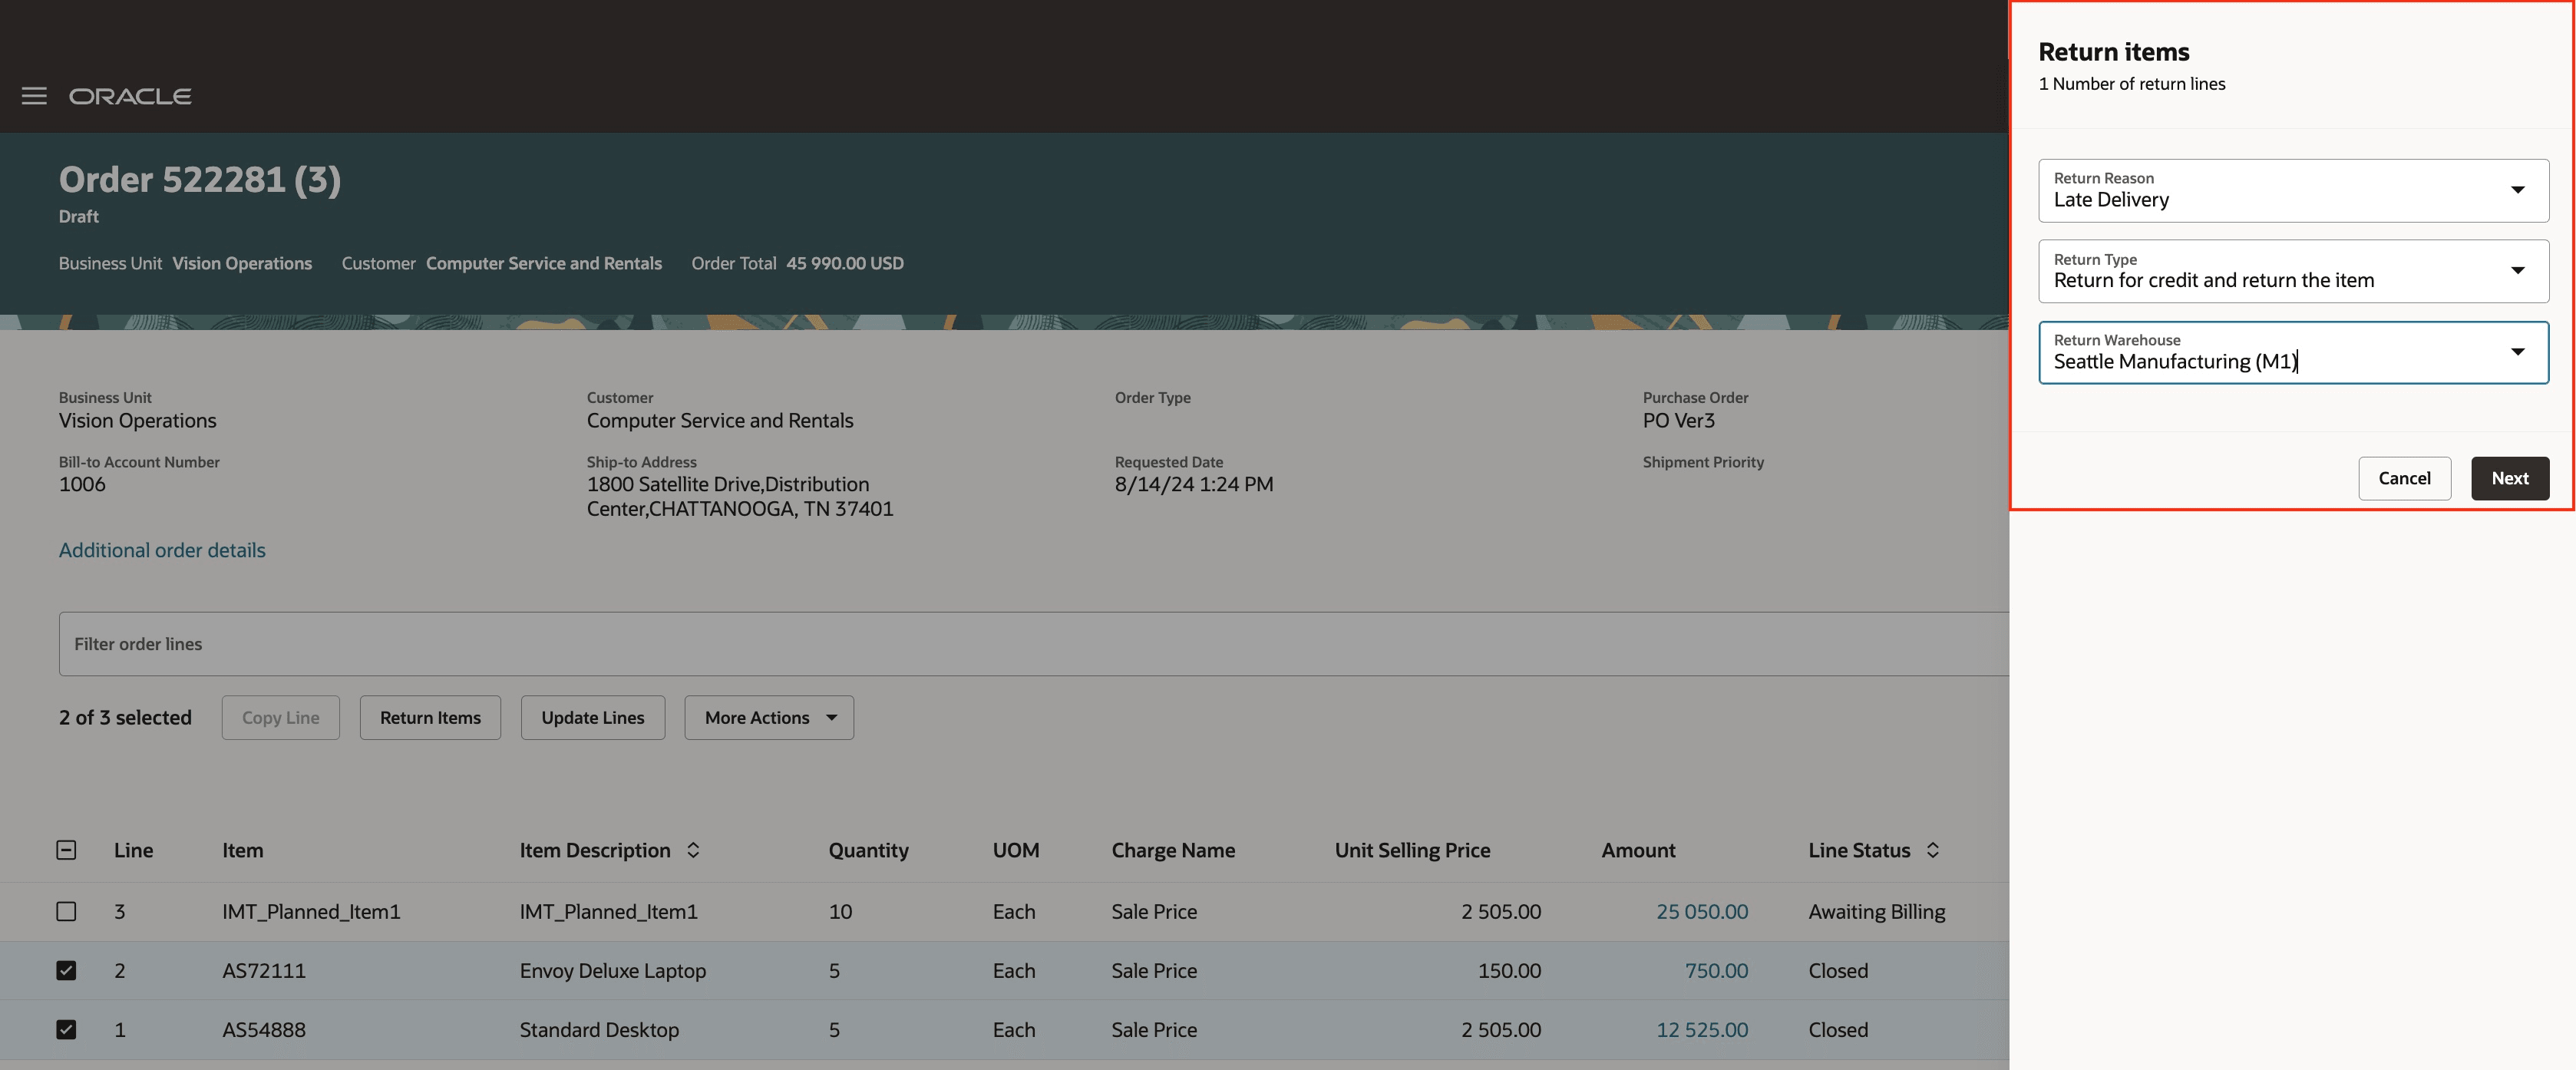
Task: Uncheck line 2 Envoy Deluxe Laptop
Action: 66,970
